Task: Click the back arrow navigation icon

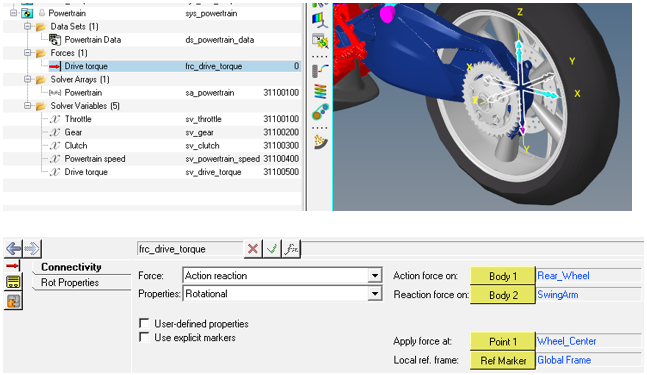Action: point(14,249)
